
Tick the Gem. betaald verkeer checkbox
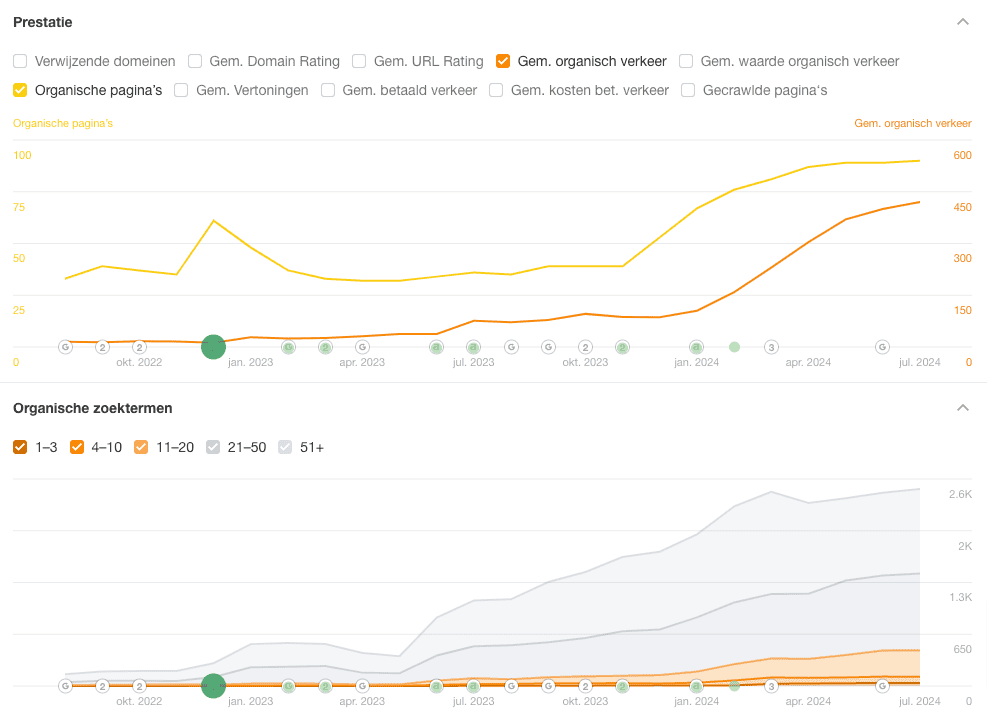point(328,90)
